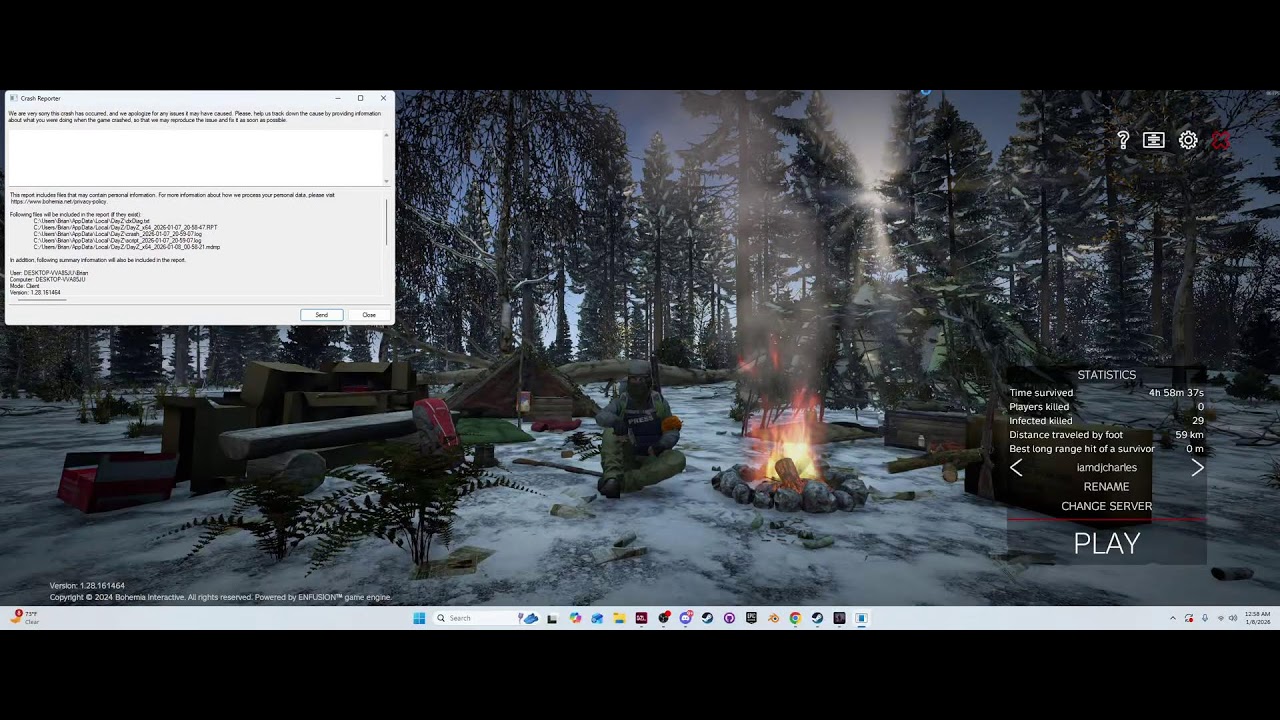Click the taskbar Search box
Screen dimensions: 1280x720
click(484, 618)
